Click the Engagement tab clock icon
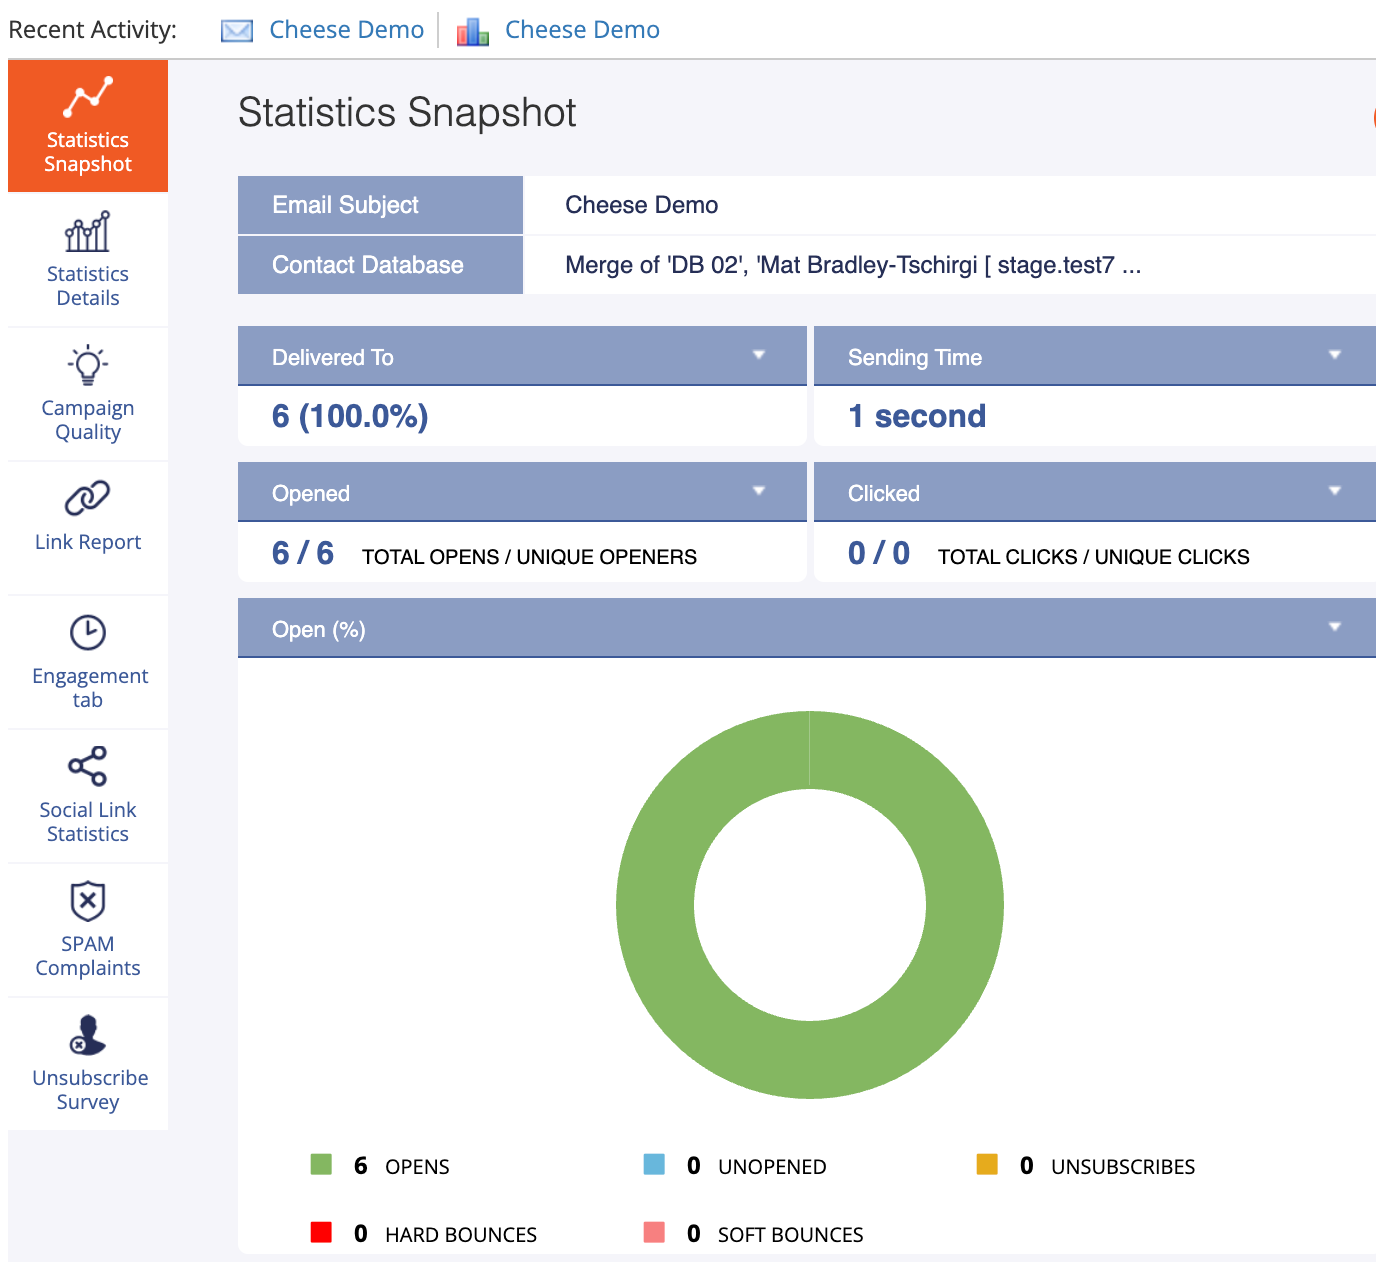Screen dimensions: 1376x1262 (88, 633)
